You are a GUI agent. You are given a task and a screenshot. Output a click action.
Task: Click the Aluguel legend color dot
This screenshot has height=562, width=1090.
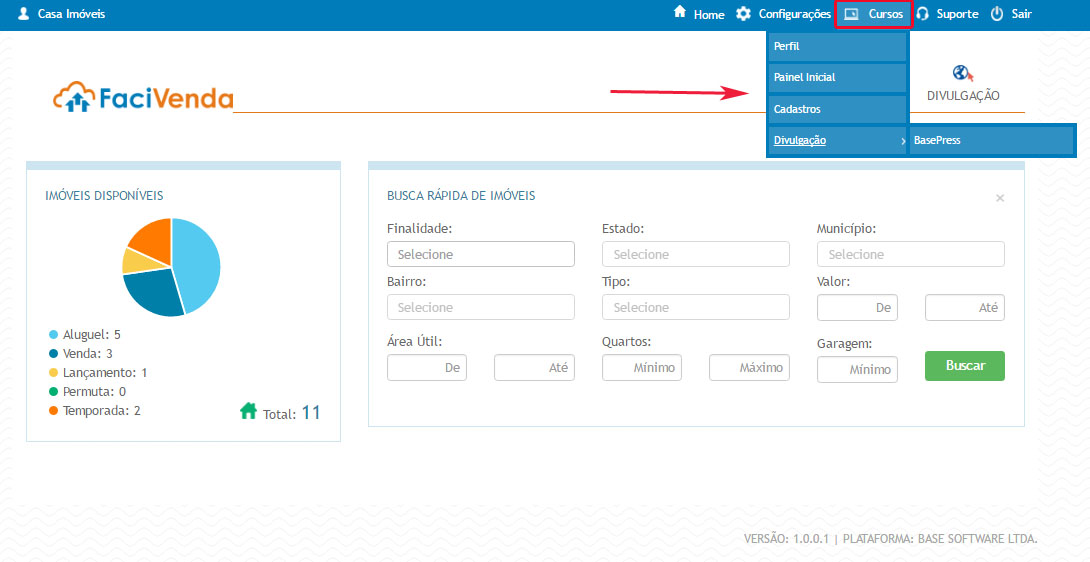(x=52, y=335)
